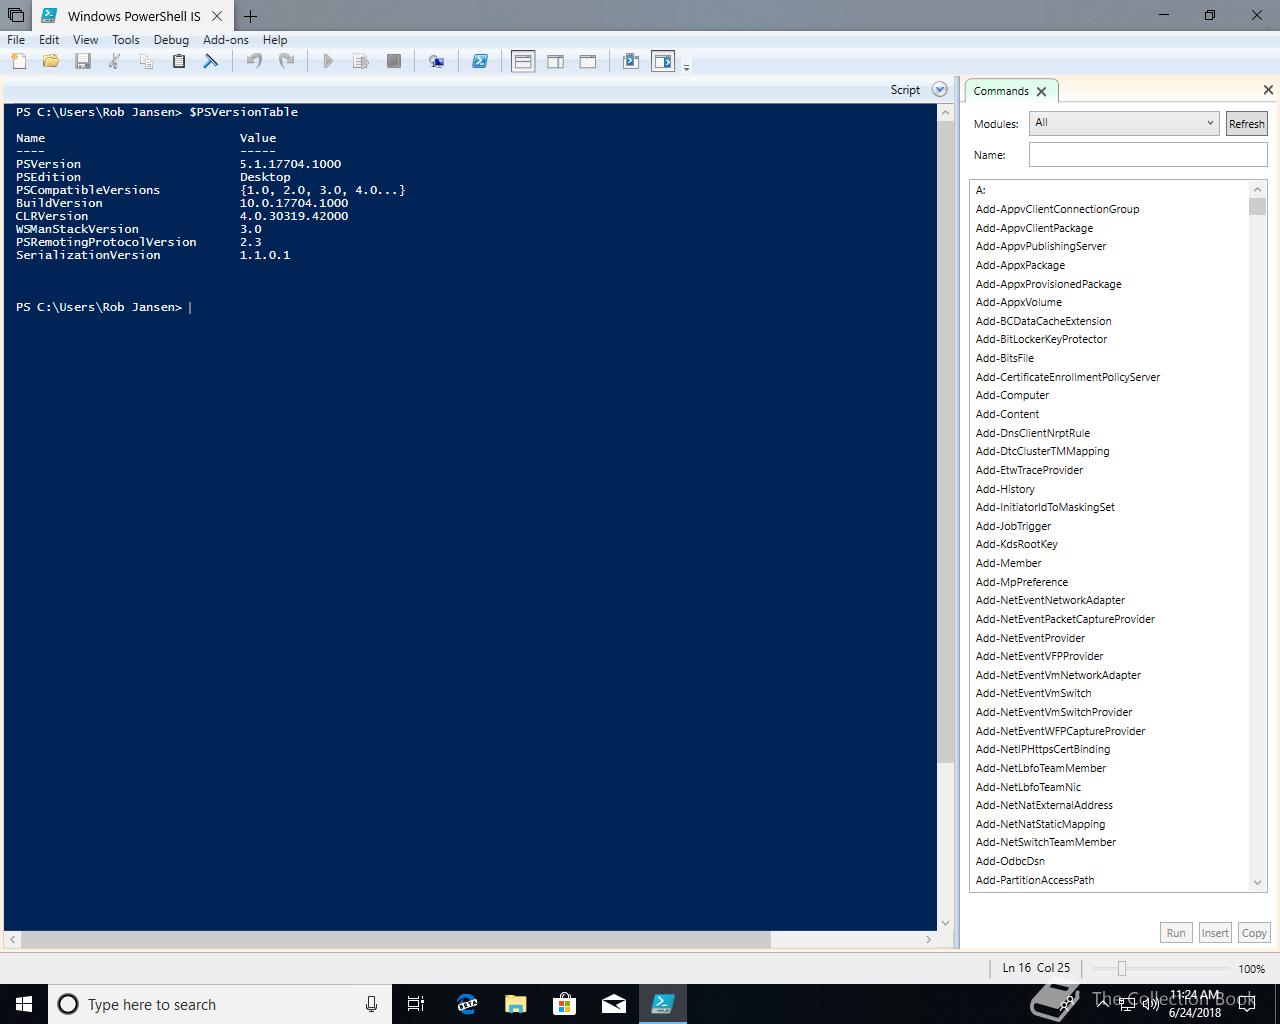Viewport: 1280px width, 1024px height.
Task: Click the console horizontal scrollbar
Action: pos(396,940)
